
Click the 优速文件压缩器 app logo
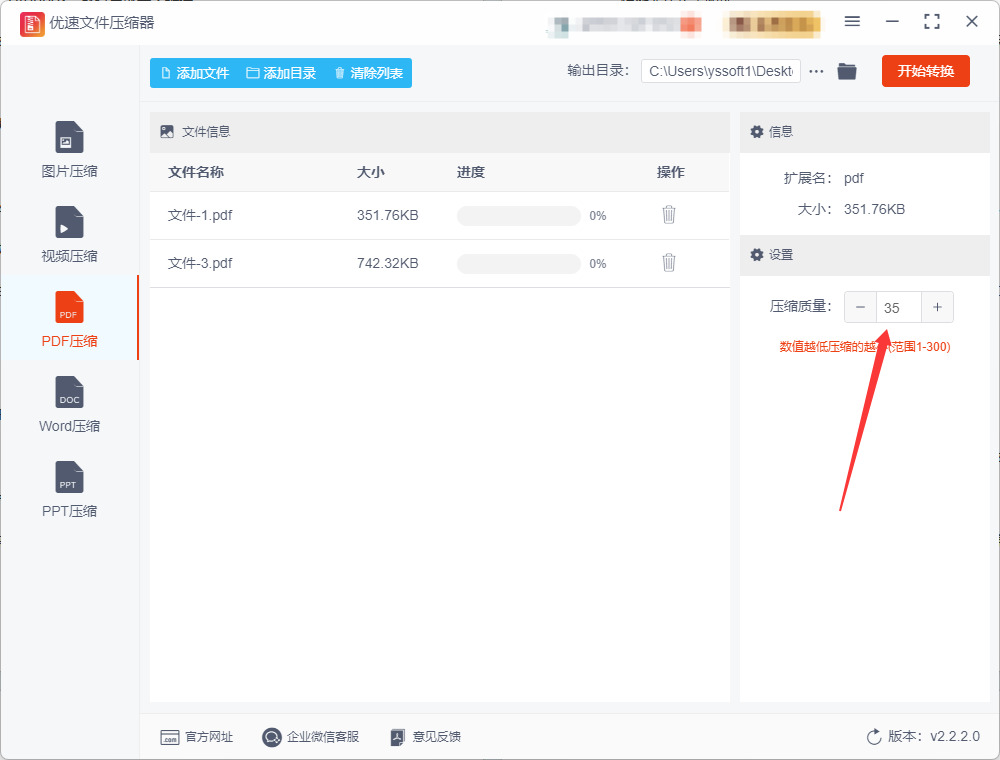(x=32, y=24)
